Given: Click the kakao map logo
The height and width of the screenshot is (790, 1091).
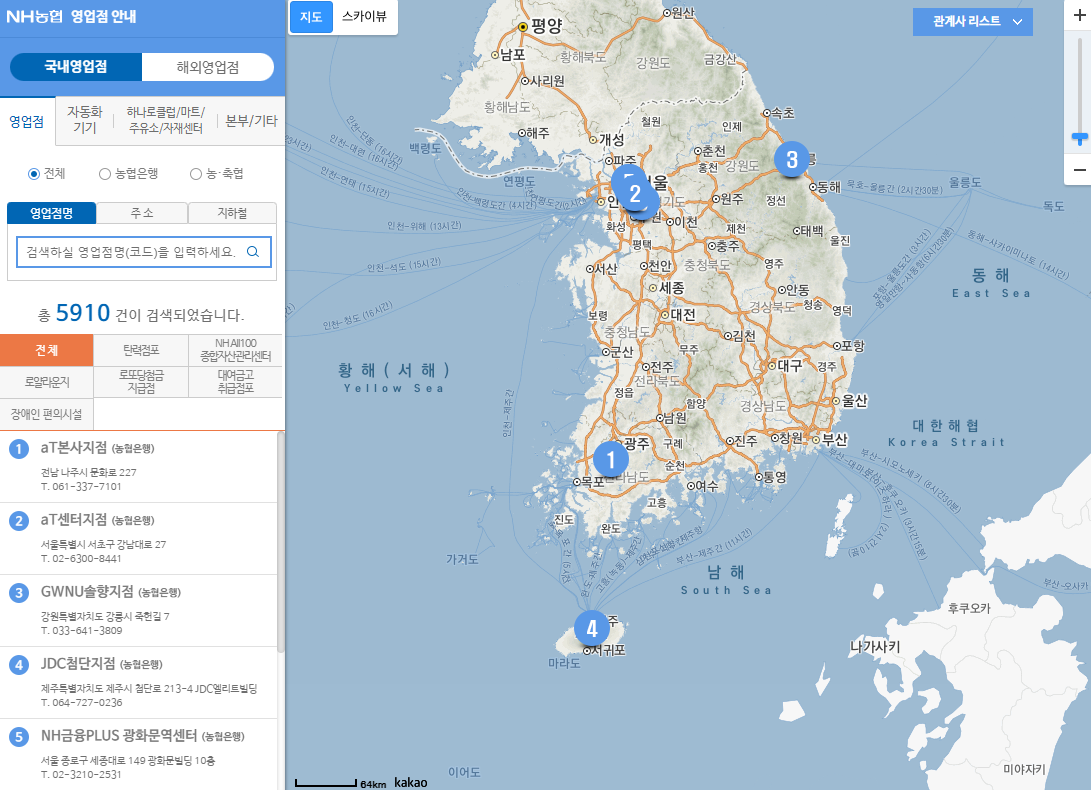Looking at the screenshot, I should 411,782.
